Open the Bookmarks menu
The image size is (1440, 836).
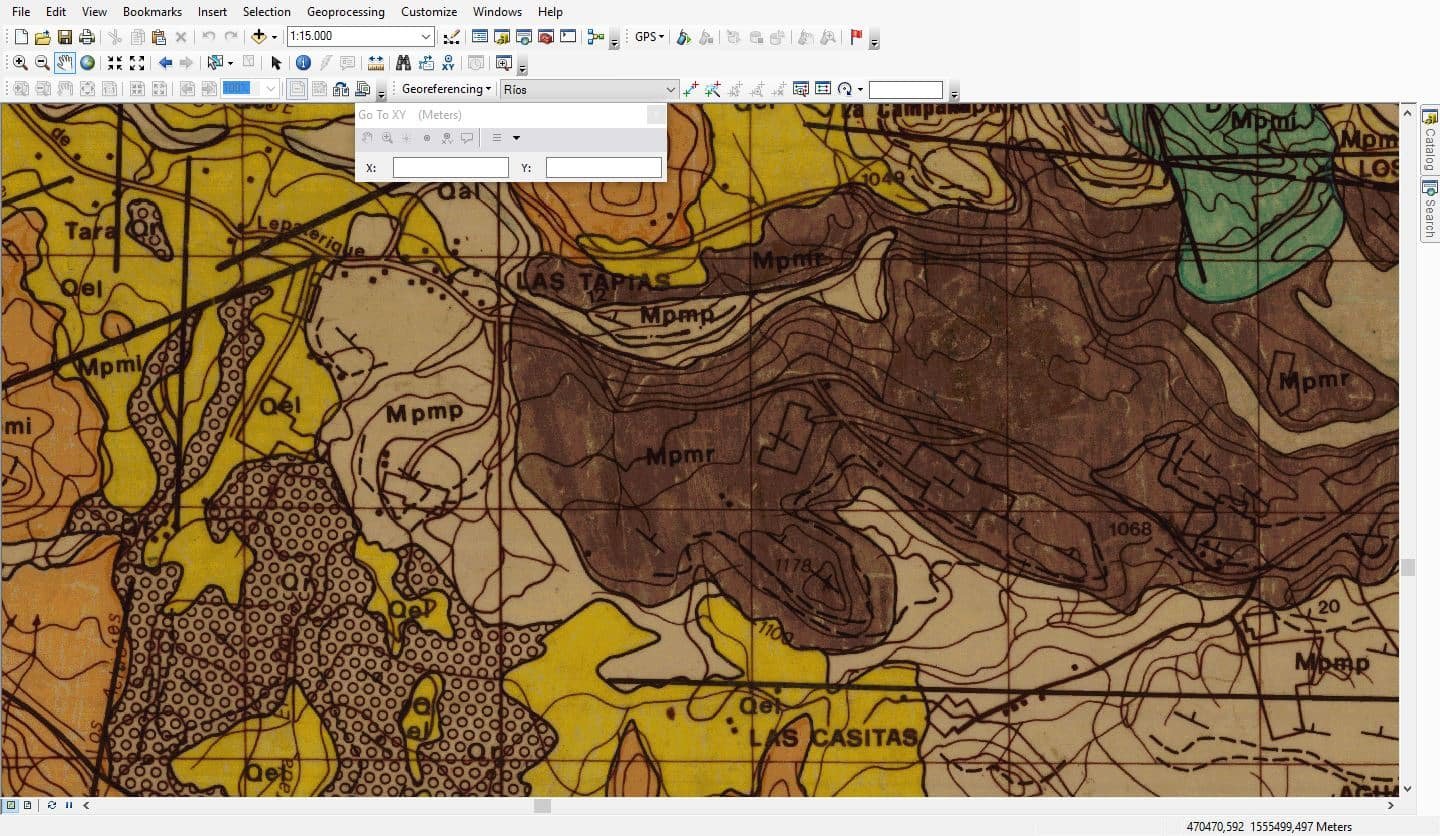coord(152,12)
